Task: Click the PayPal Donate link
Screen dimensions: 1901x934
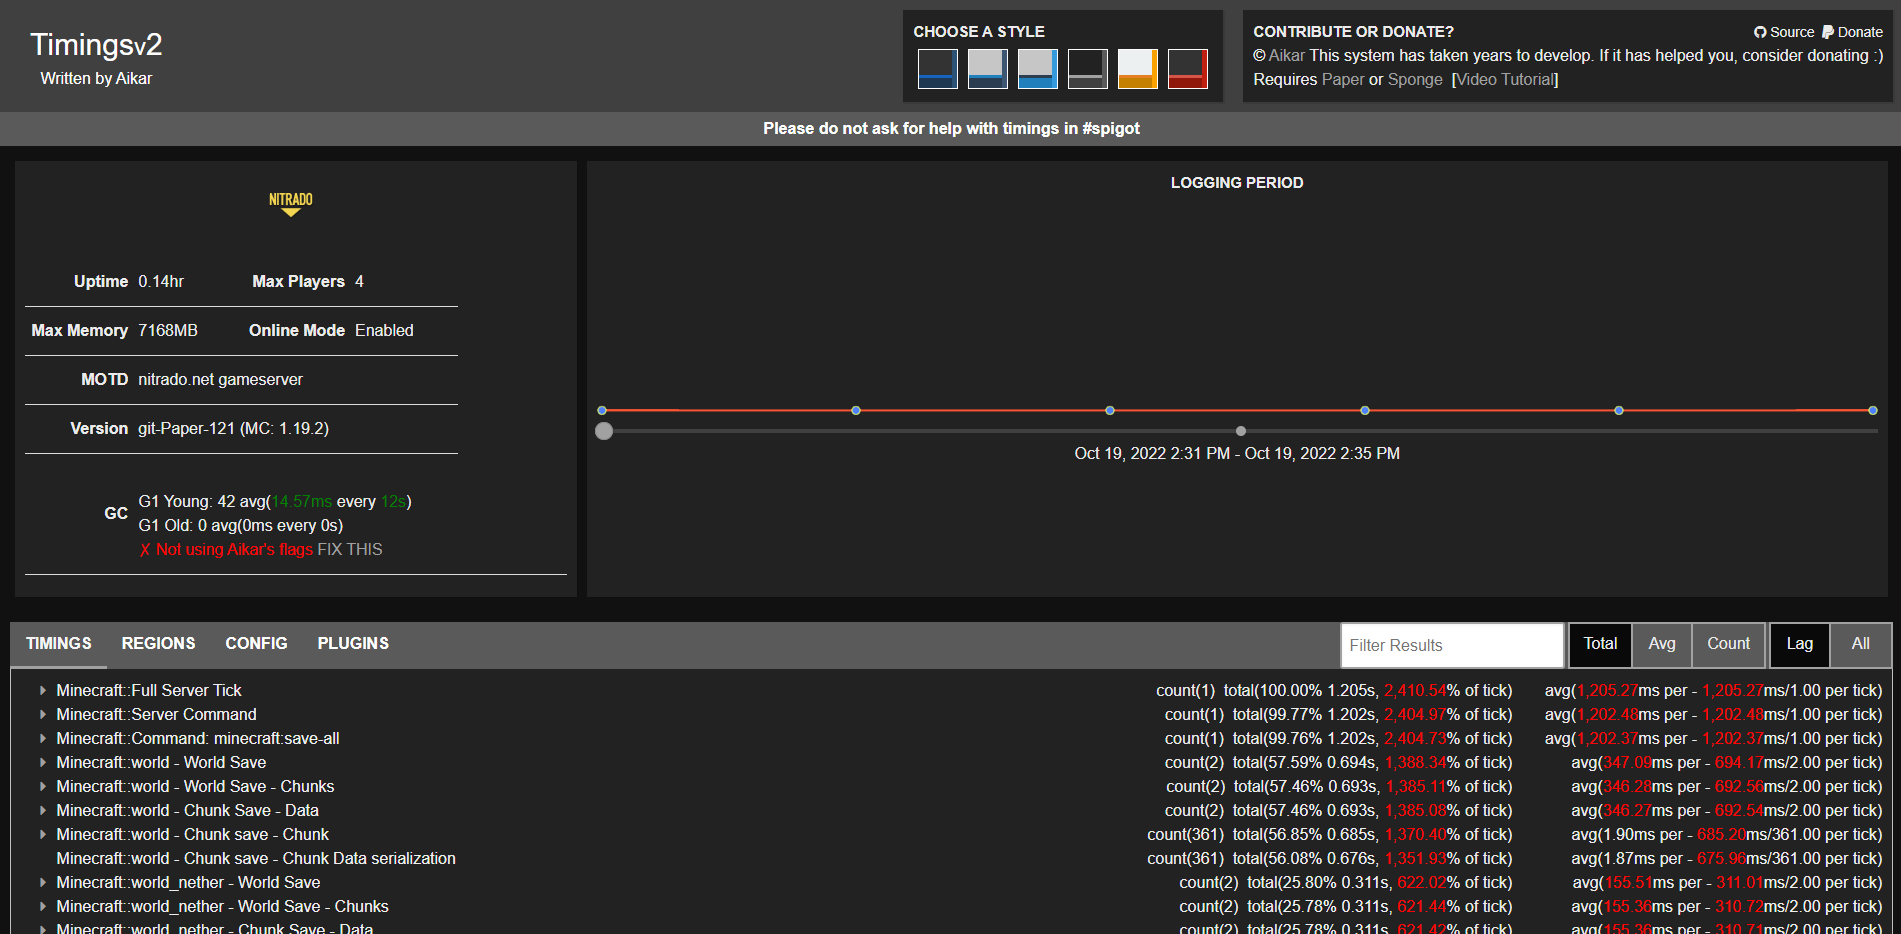Action: (1852, 32)
